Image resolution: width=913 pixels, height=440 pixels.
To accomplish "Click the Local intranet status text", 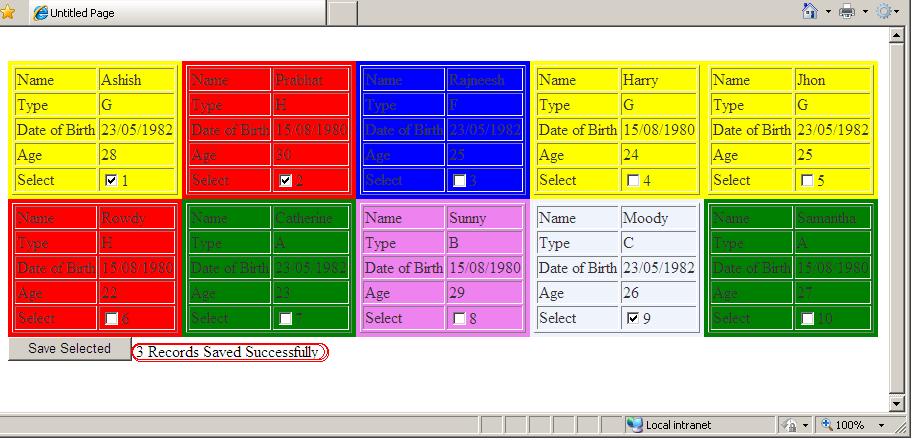I will 678,425.
